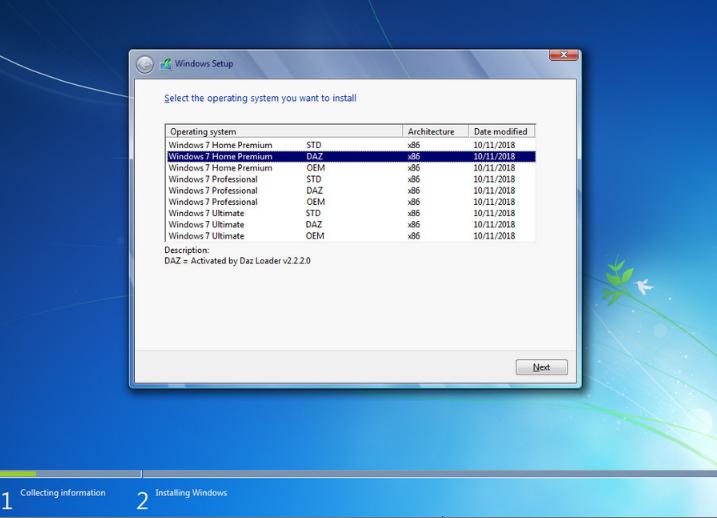Select Windows 7 Professional STD row
The width and height of the screenshot is (717, 518).
click(x=351, y=179)
